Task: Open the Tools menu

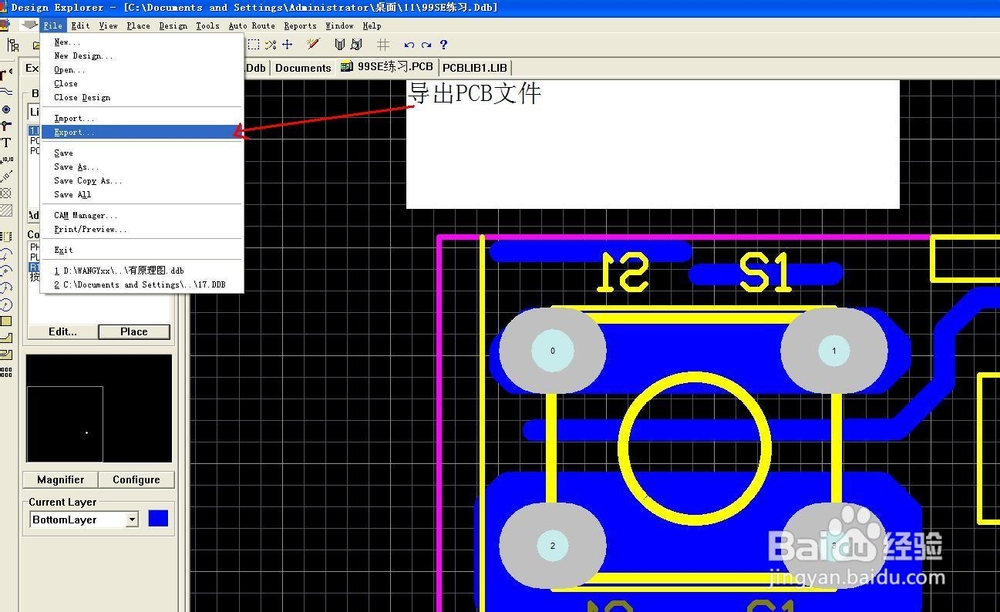Action: [207, 26]
